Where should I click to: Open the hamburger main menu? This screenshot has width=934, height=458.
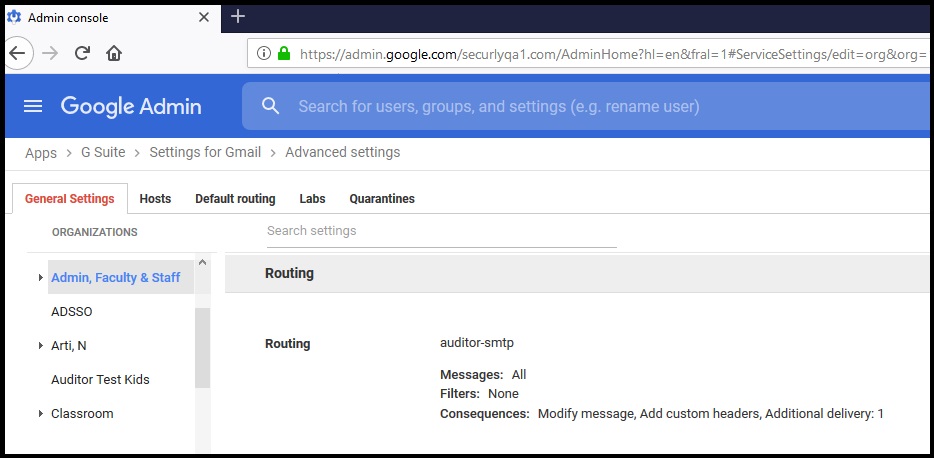coord(33,107)
